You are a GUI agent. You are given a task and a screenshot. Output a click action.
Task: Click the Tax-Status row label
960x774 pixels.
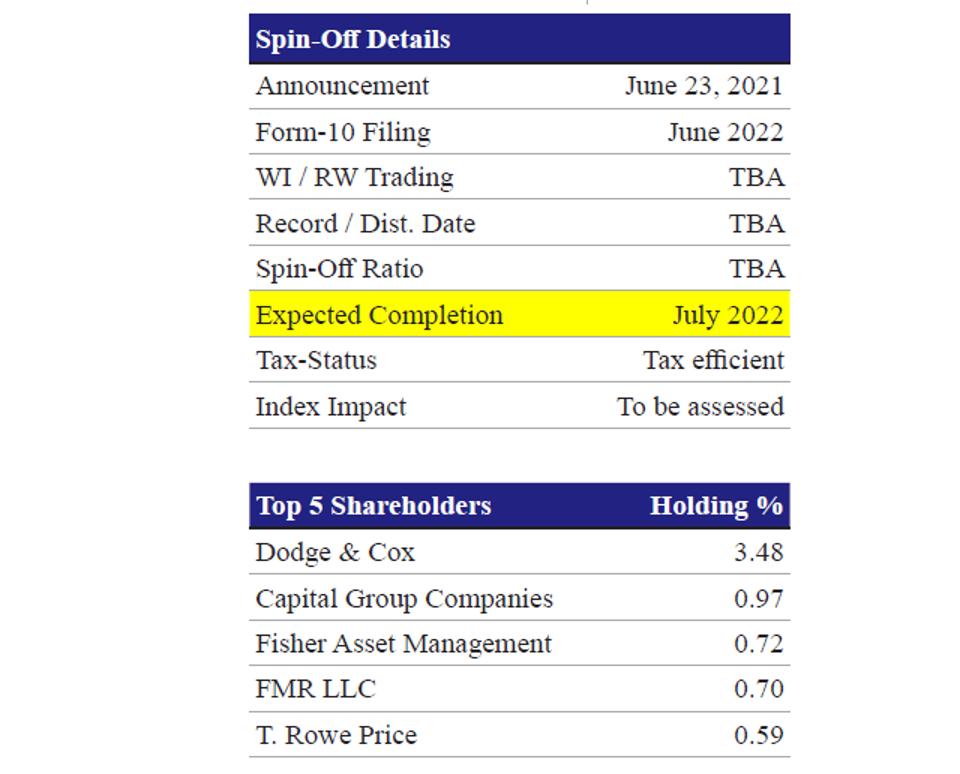[316, 360]
